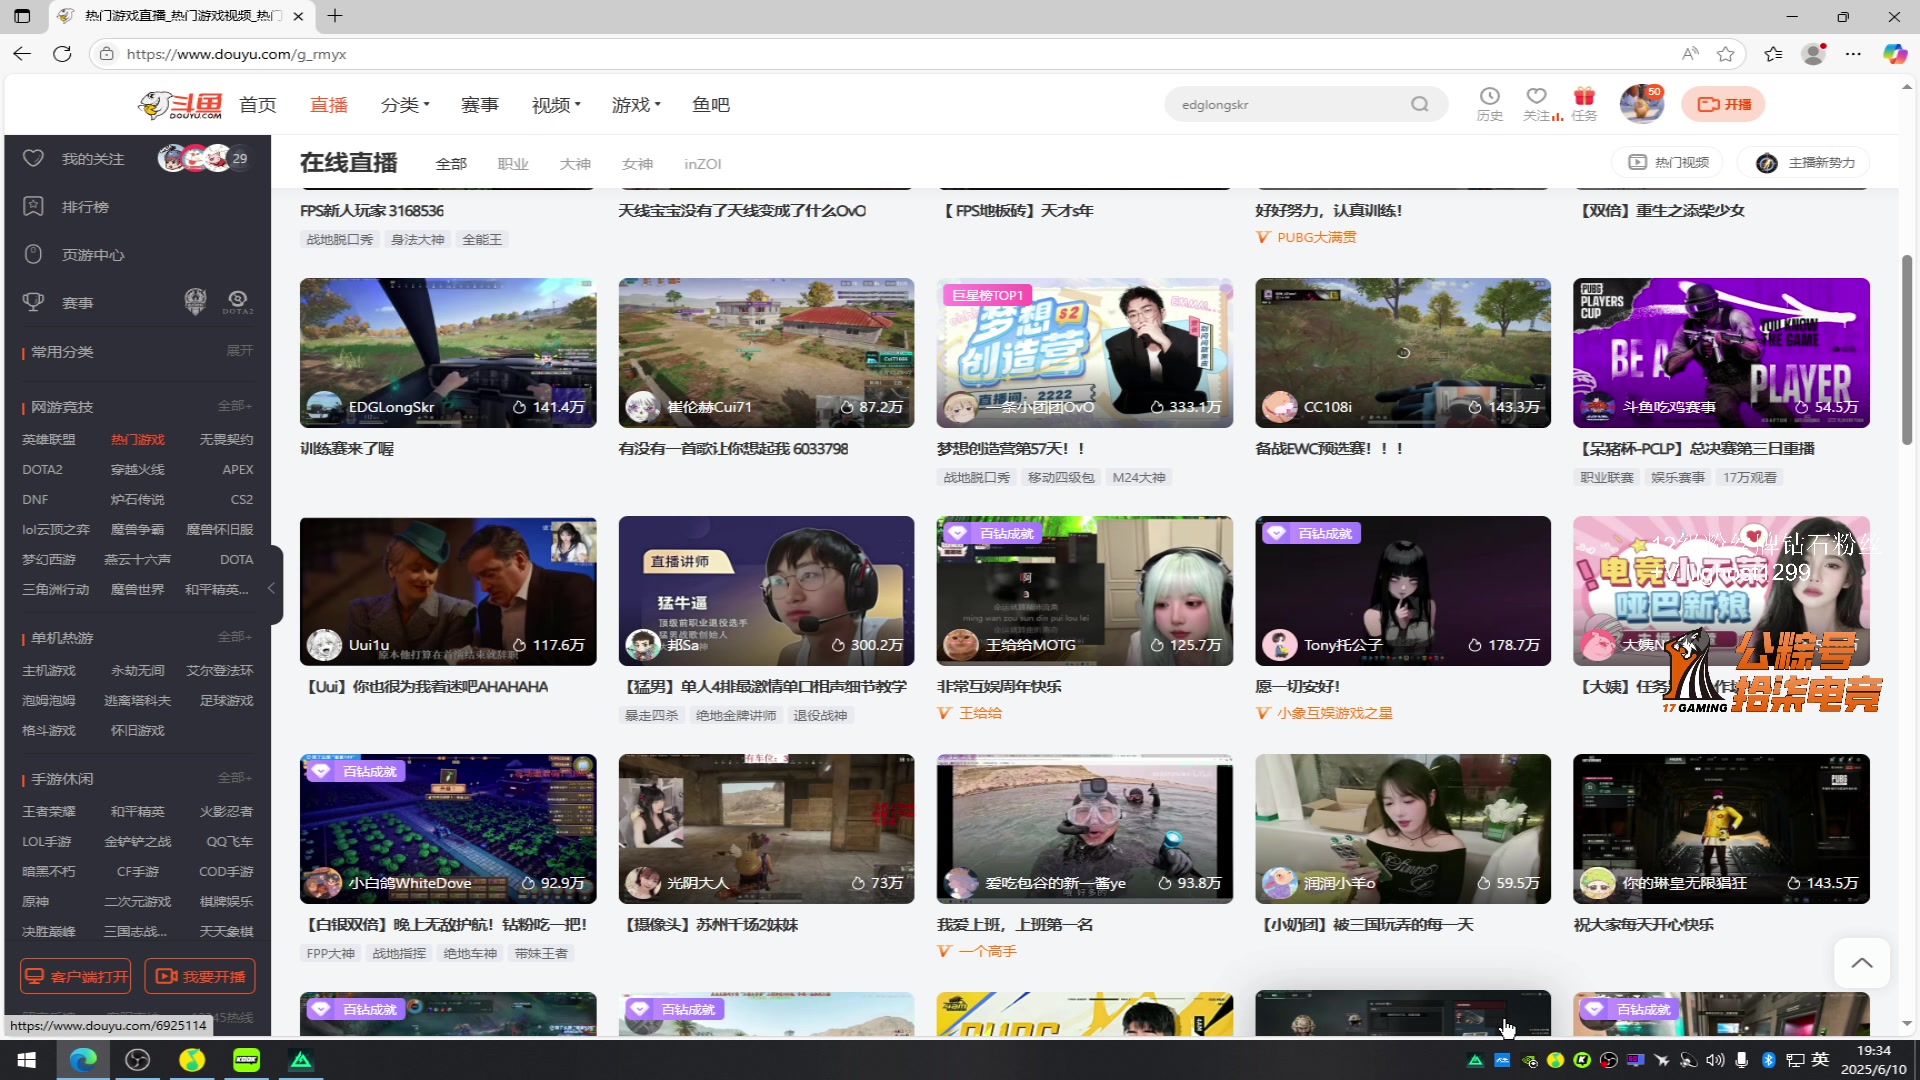Click the 主播新势力 button
1920x1080 pixels.
click(x=1805, y=162)
